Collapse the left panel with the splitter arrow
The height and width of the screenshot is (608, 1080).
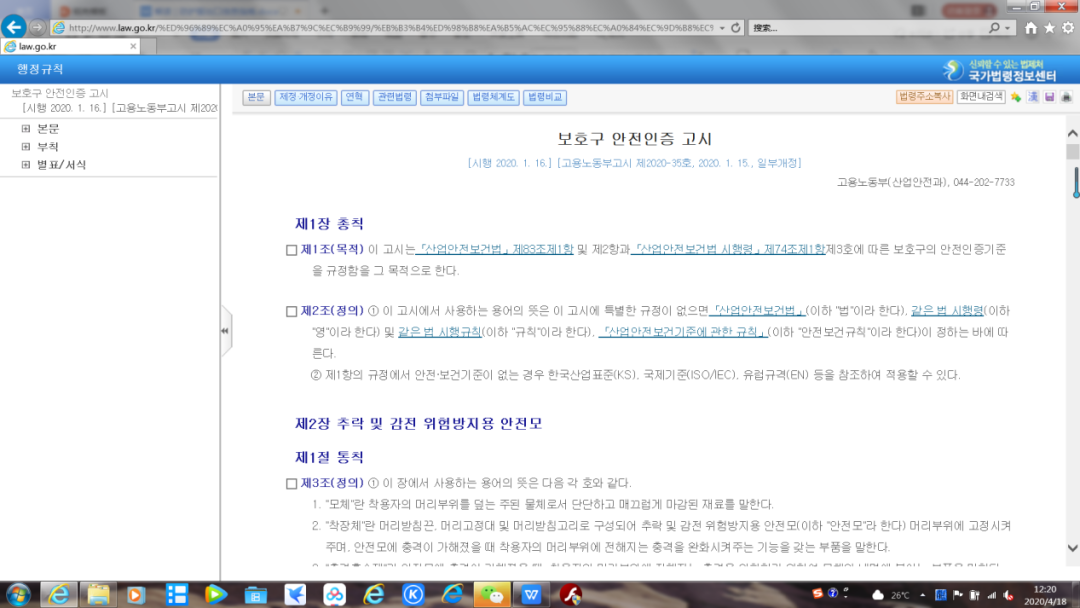pos(225,330)
